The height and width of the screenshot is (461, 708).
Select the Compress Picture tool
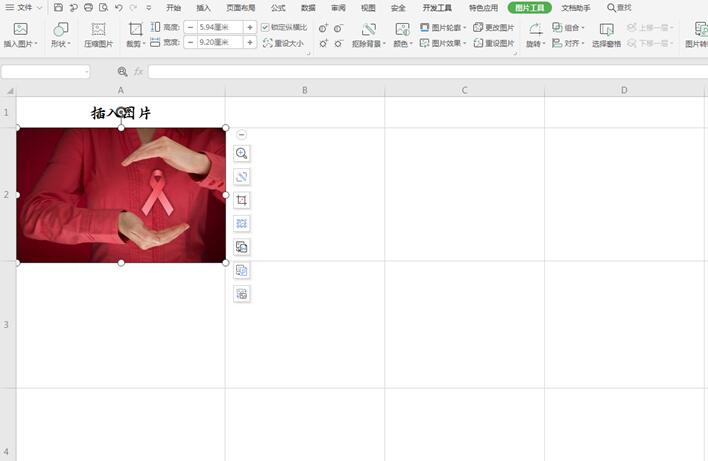(98, 35)
